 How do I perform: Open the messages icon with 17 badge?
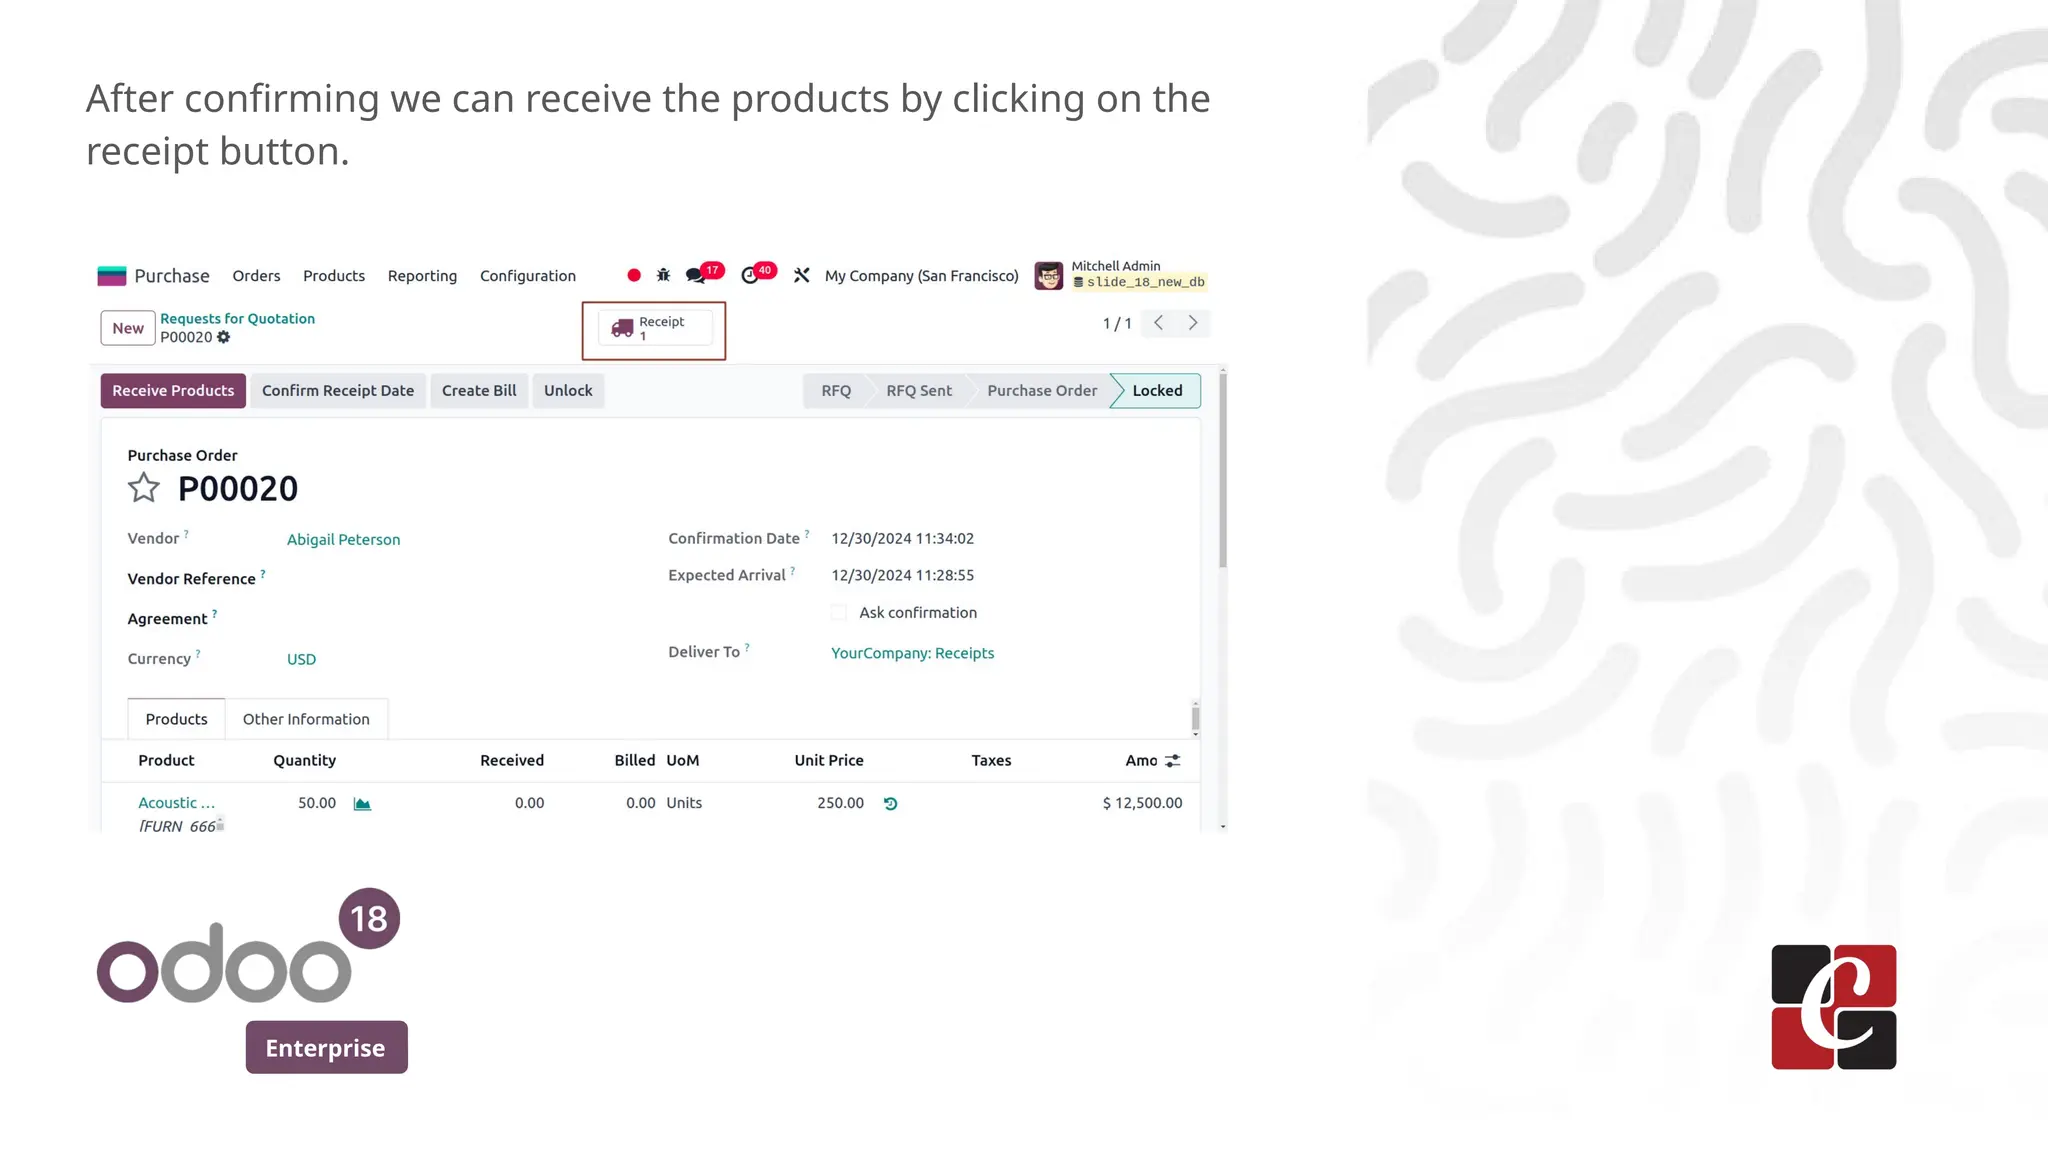coord(697,275)
